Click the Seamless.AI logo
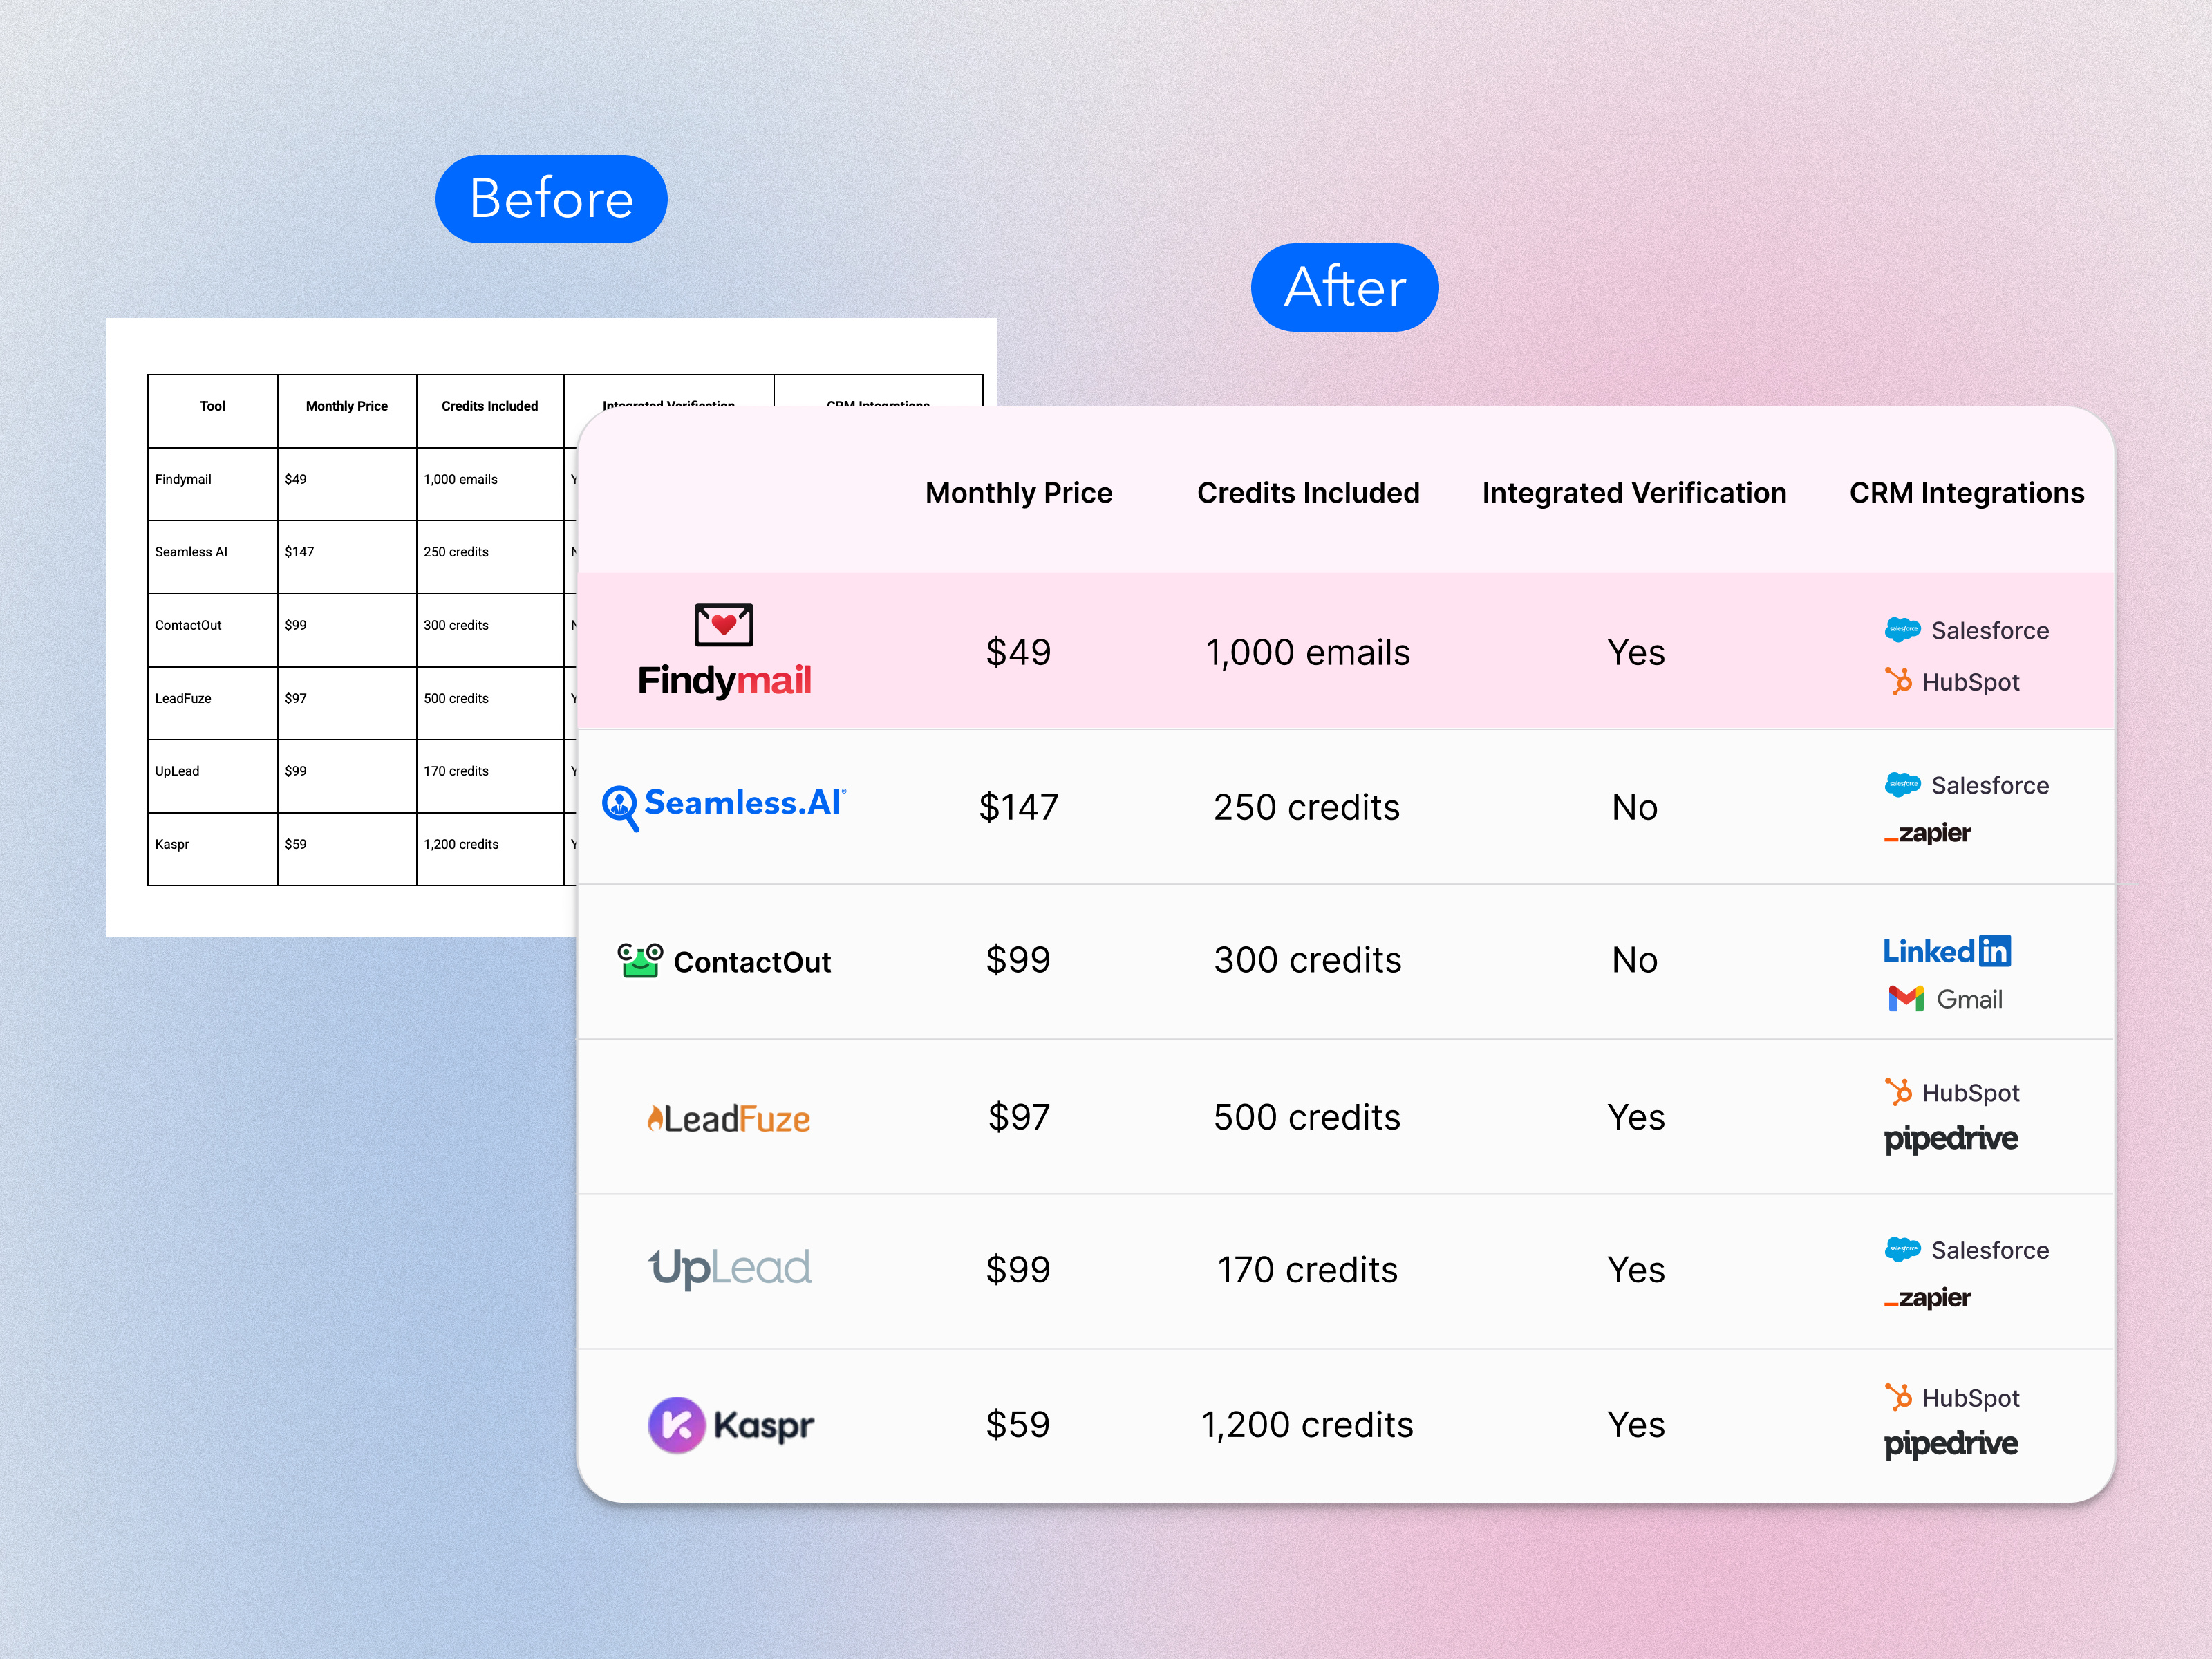Image resolution: width=2212 pixels, height=1659 pixels. click(724, 807)
